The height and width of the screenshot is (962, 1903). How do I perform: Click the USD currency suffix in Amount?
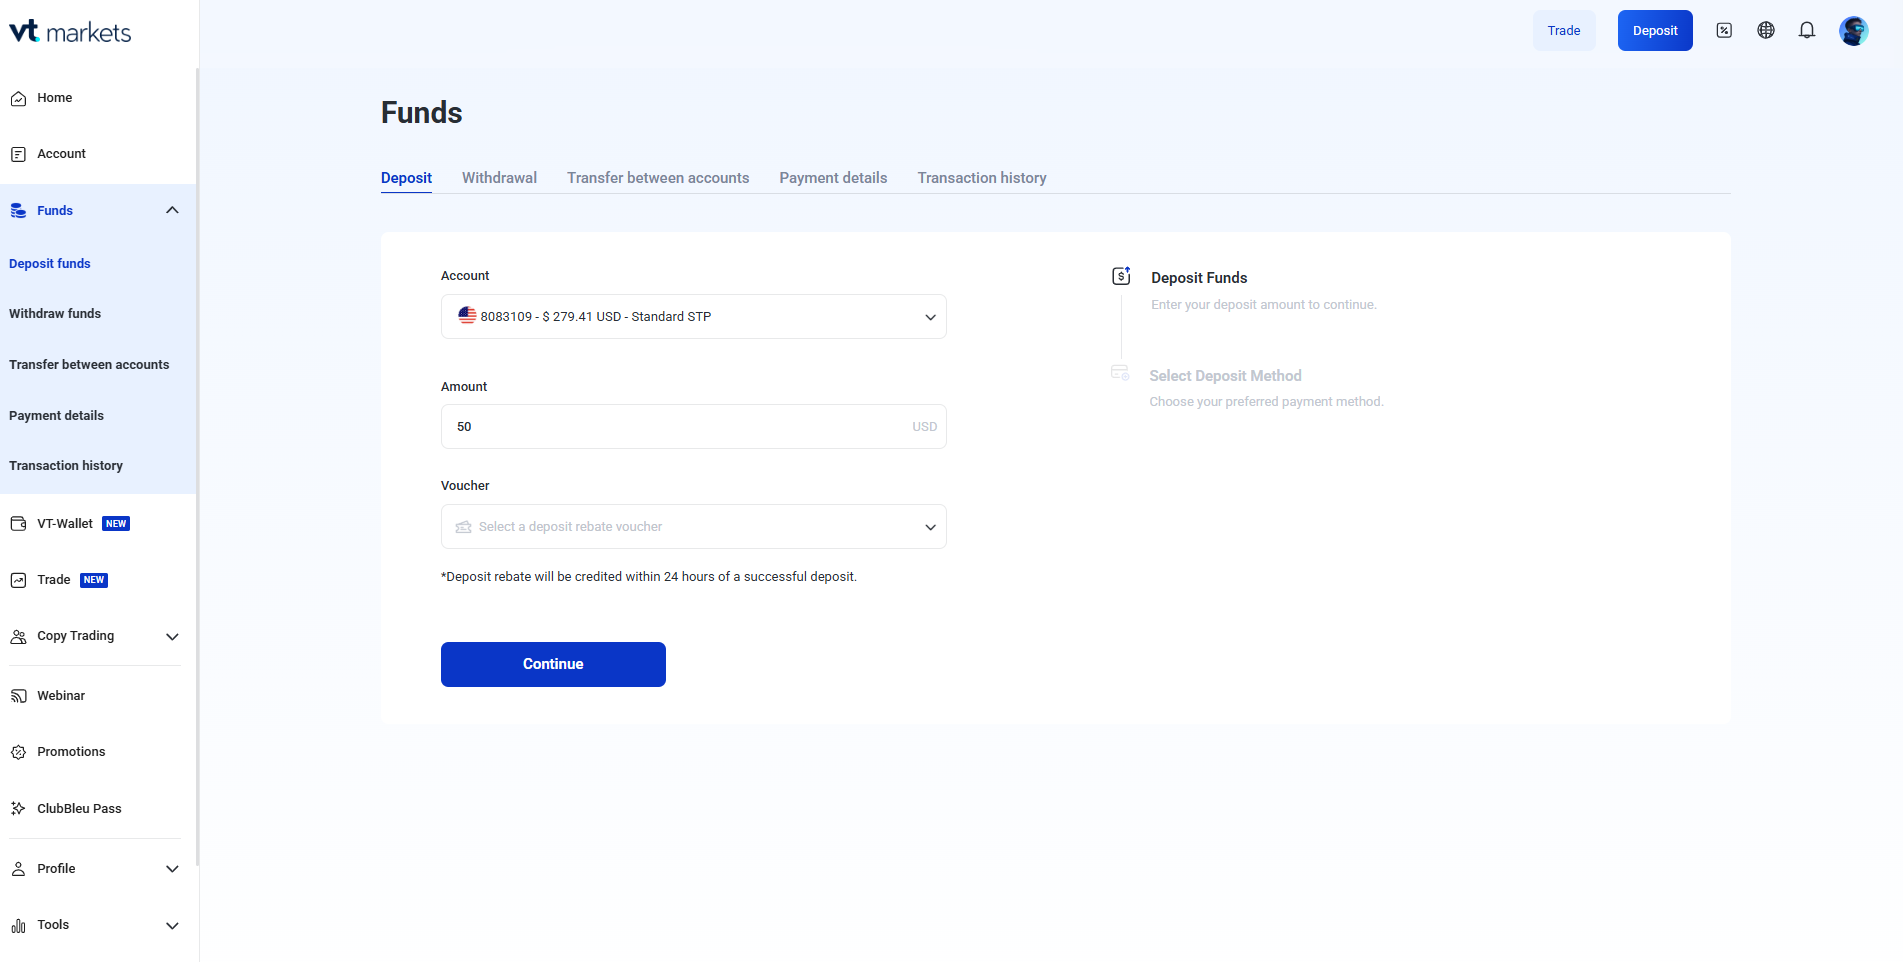tap(925, 427)
